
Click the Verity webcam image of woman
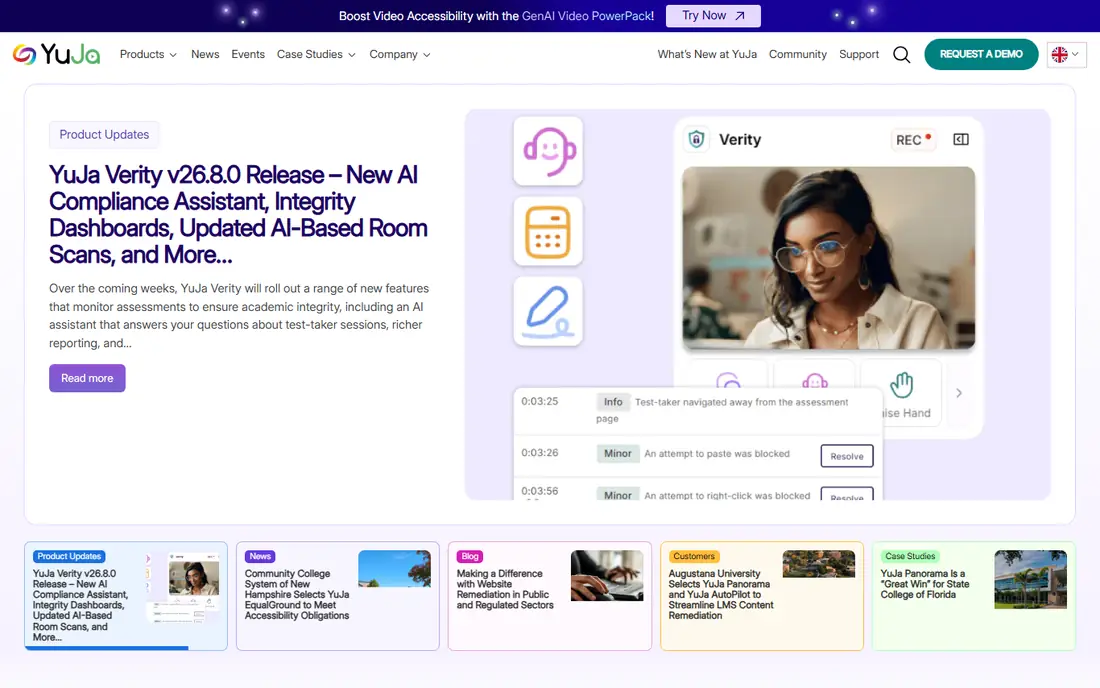click(829, 257)
